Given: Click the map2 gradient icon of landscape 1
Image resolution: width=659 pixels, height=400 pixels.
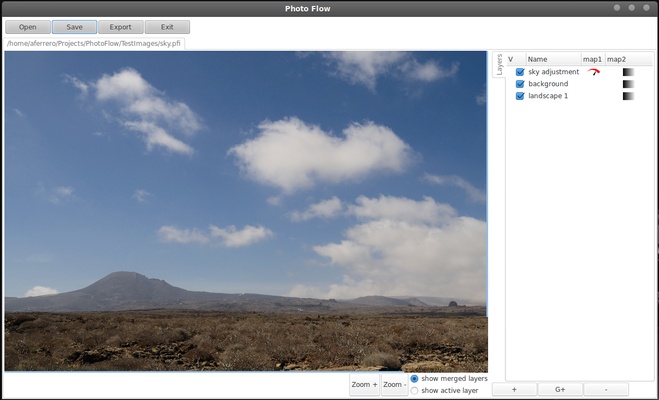Looking at the screenshot, I should tap(628, 96).
